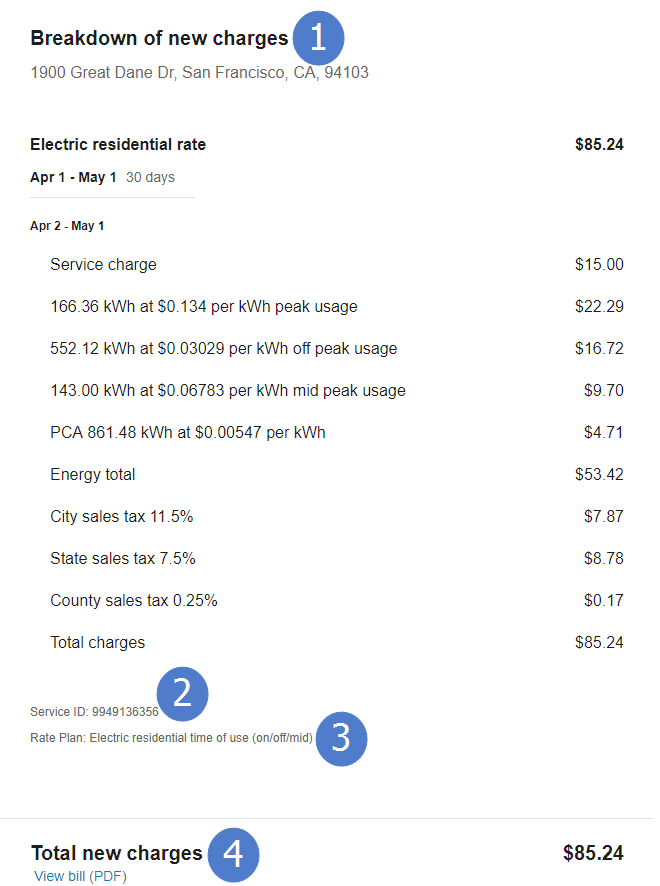
Task: Click the Total new charges amount $85.24
Action: pos(593,854)
